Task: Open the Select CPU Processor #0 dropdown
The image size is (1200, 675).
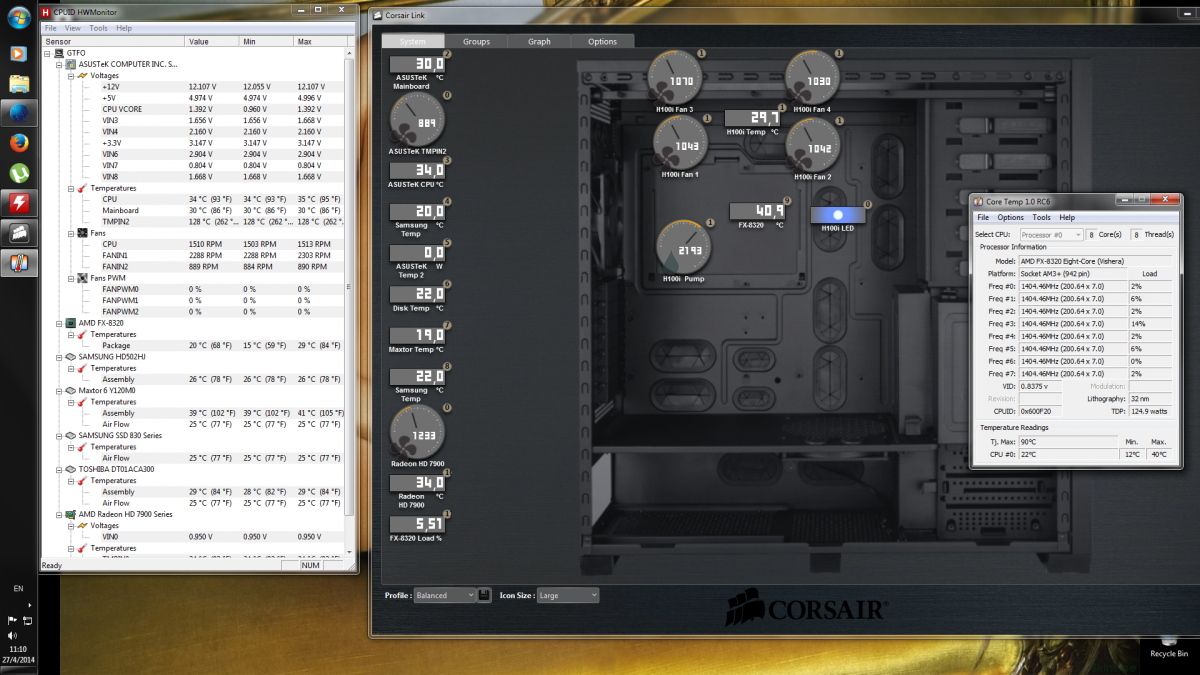Action: click(1051, 234)
